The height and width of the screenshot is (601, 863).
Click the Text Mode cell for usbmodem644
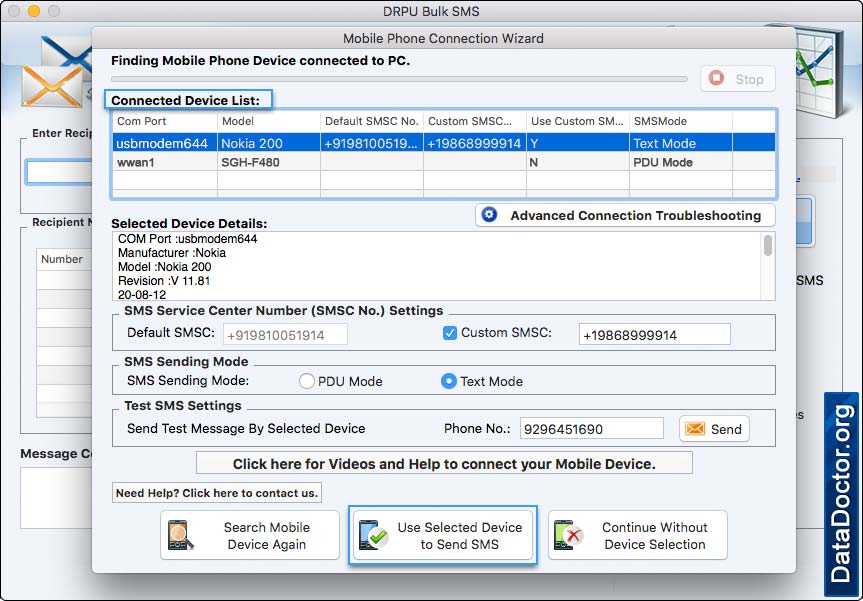(680, 143)
